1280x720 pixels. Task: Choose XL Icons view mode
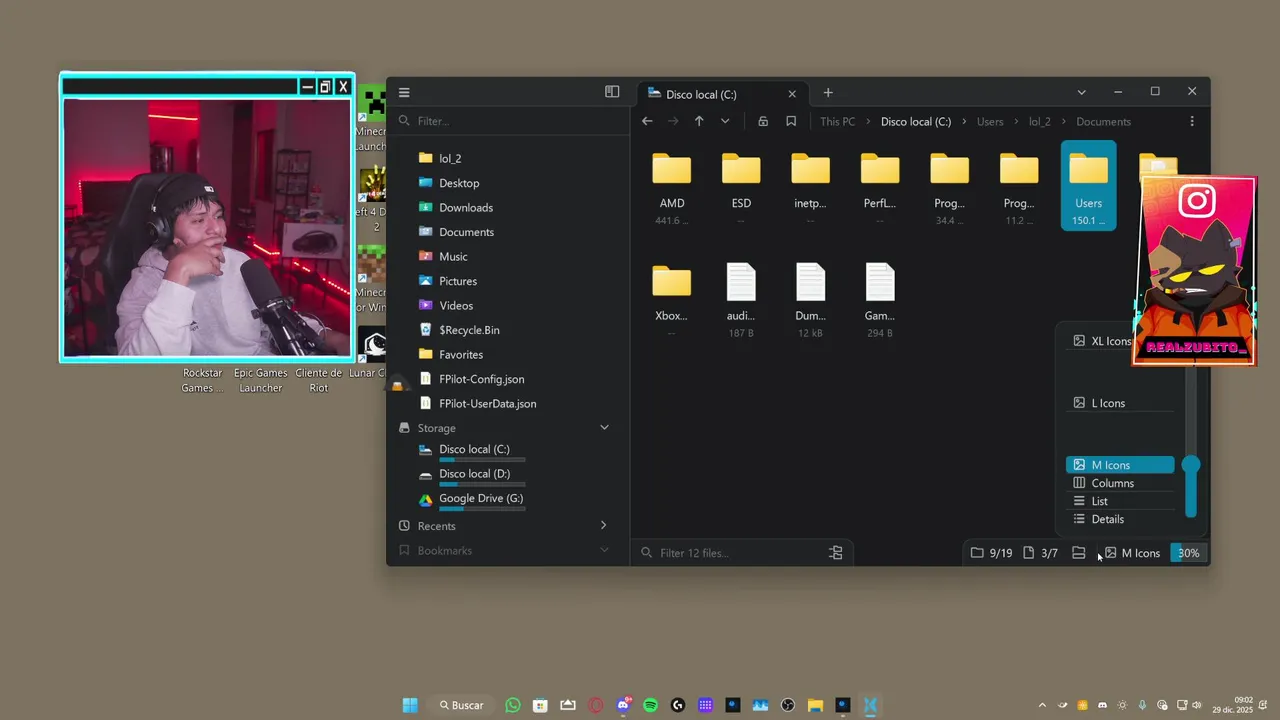point(1101,341)
